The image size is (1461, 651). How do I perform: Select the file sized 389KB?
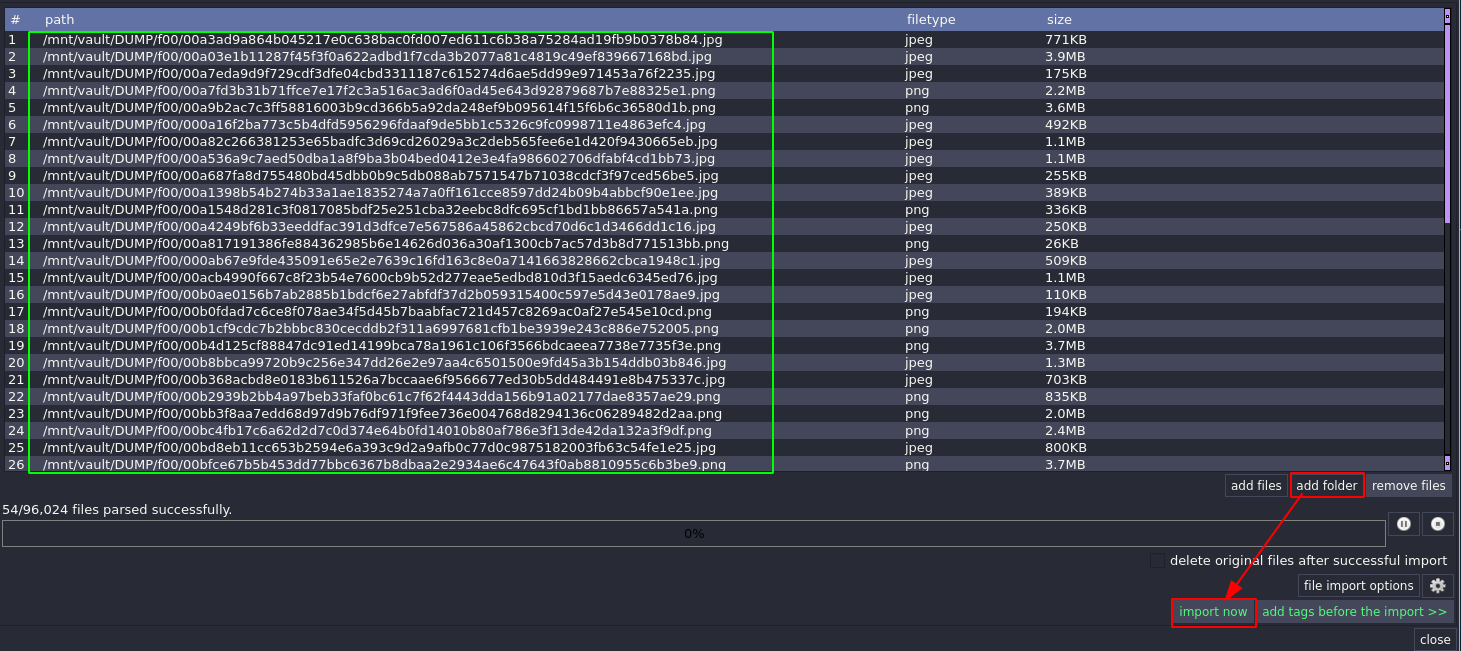(x=723, y=193)
